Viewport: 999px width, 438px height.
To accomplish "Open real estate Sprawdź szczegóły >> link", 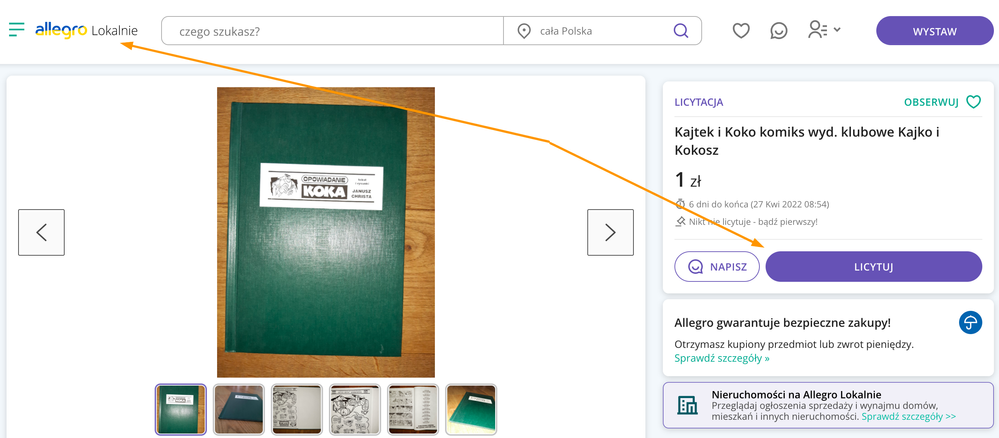I will (x=908, y=416).
